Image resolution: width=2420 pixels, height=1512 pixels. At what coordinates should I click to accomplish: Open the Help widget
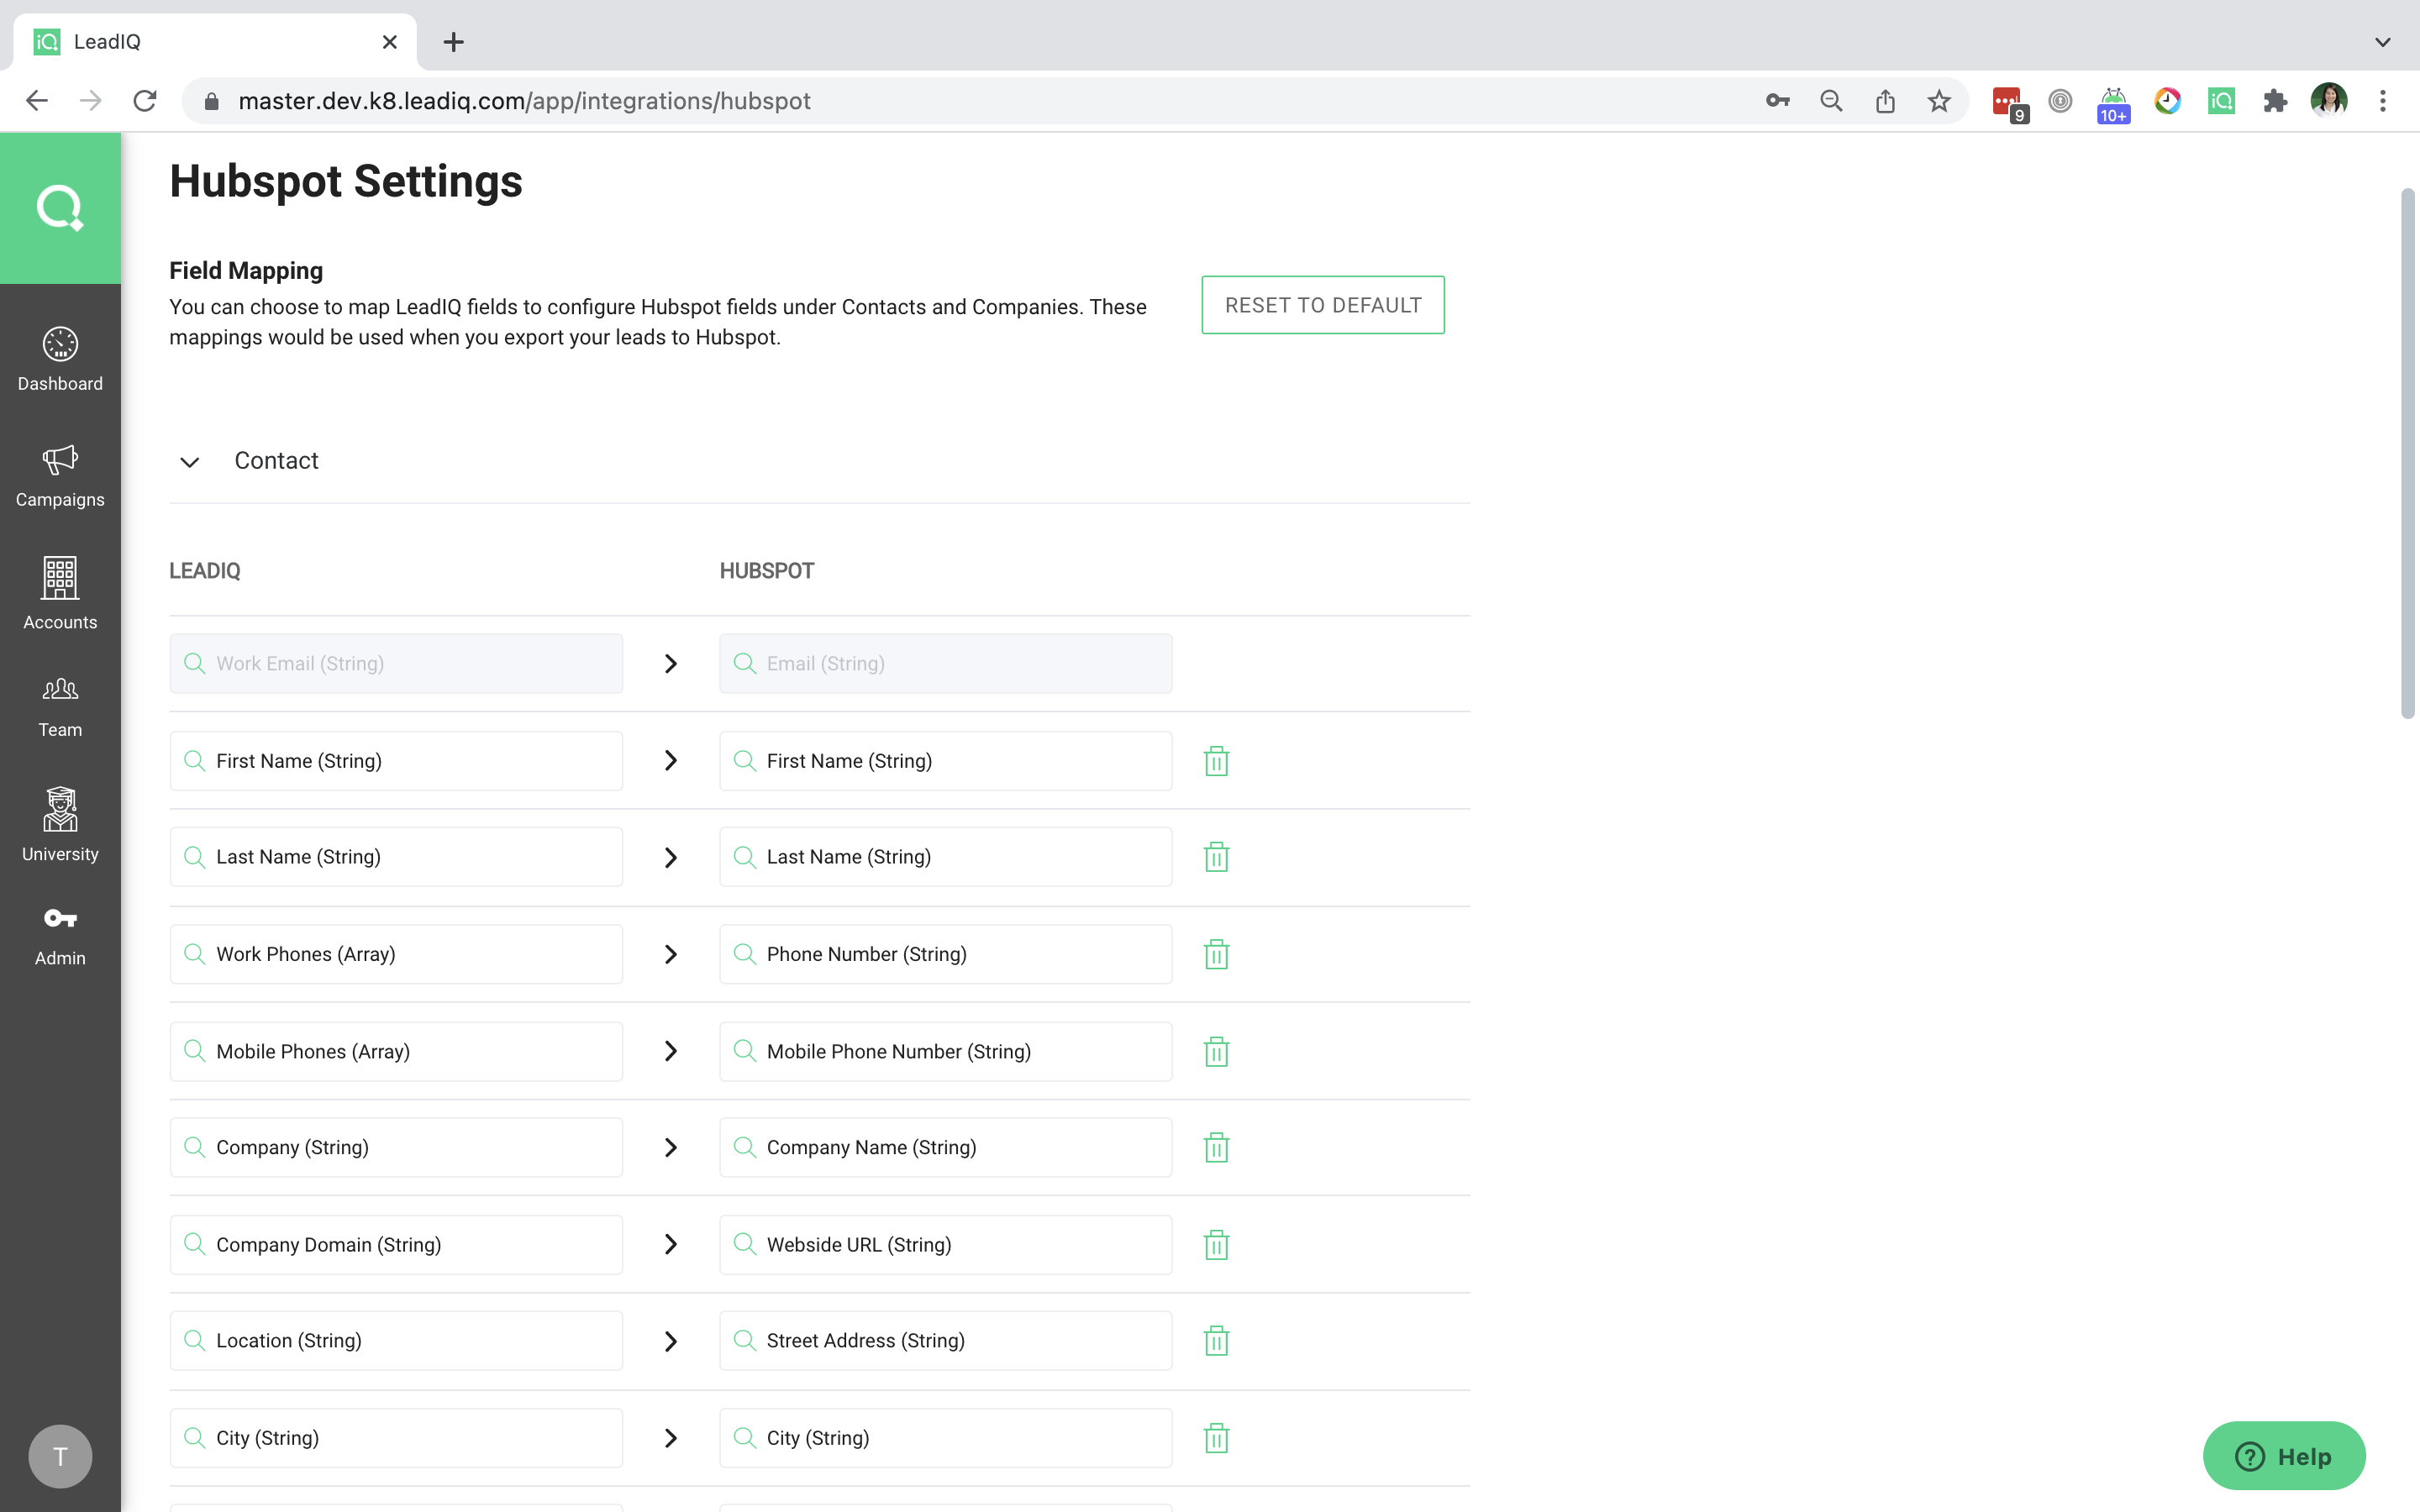[x=2285, y=1455]
